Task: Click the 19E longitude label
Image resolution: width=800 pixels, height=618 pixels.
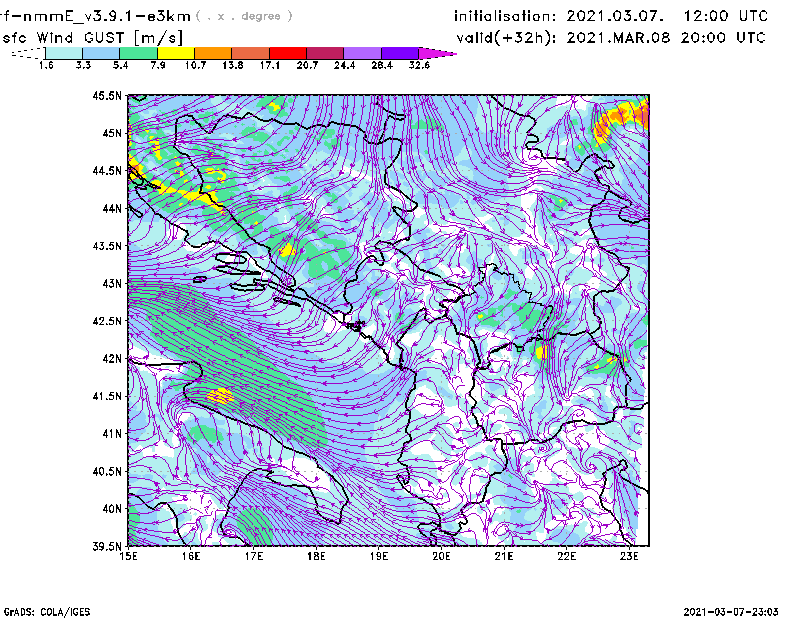Action: (x=379, y=556)
